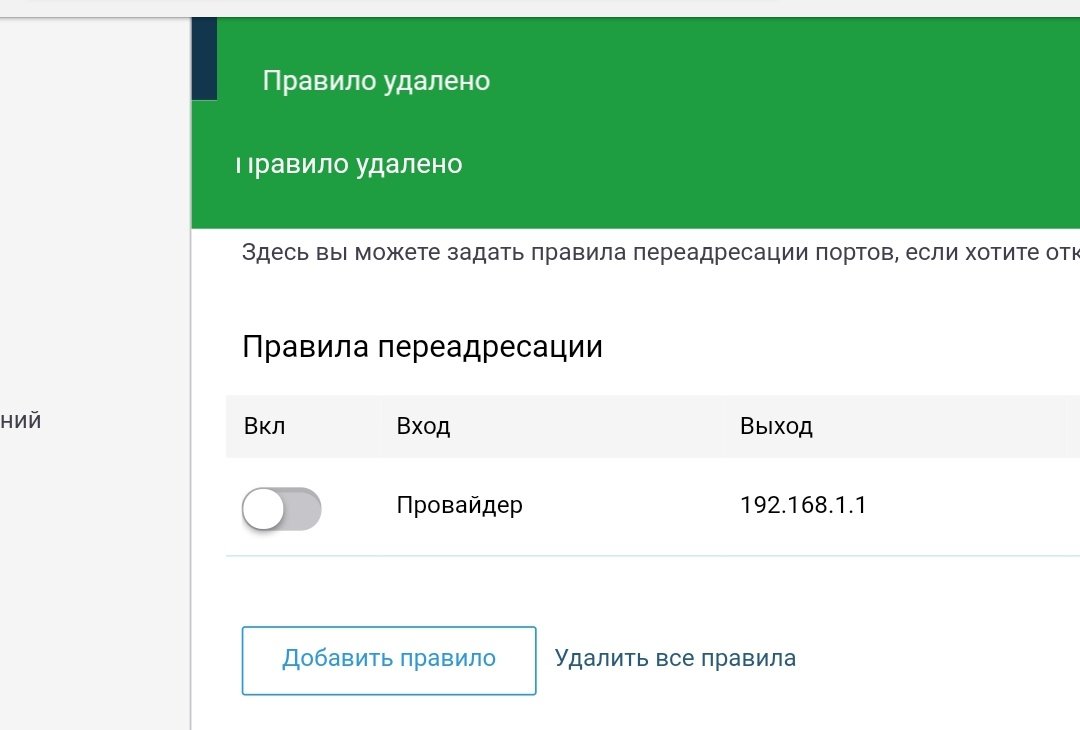1080x730 pixels.
Task: Select the Вход column header
Action: point(423,426)
